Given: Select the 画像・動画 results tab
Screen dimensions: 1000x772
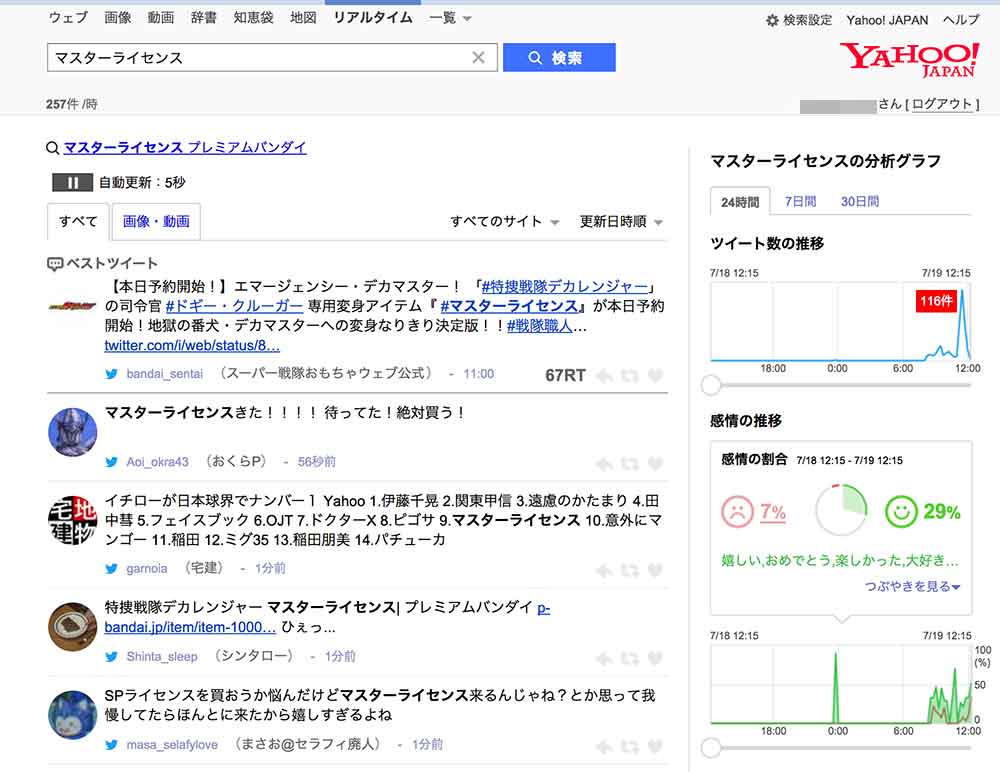Looking at the screenshot, I should click(156, 221).
